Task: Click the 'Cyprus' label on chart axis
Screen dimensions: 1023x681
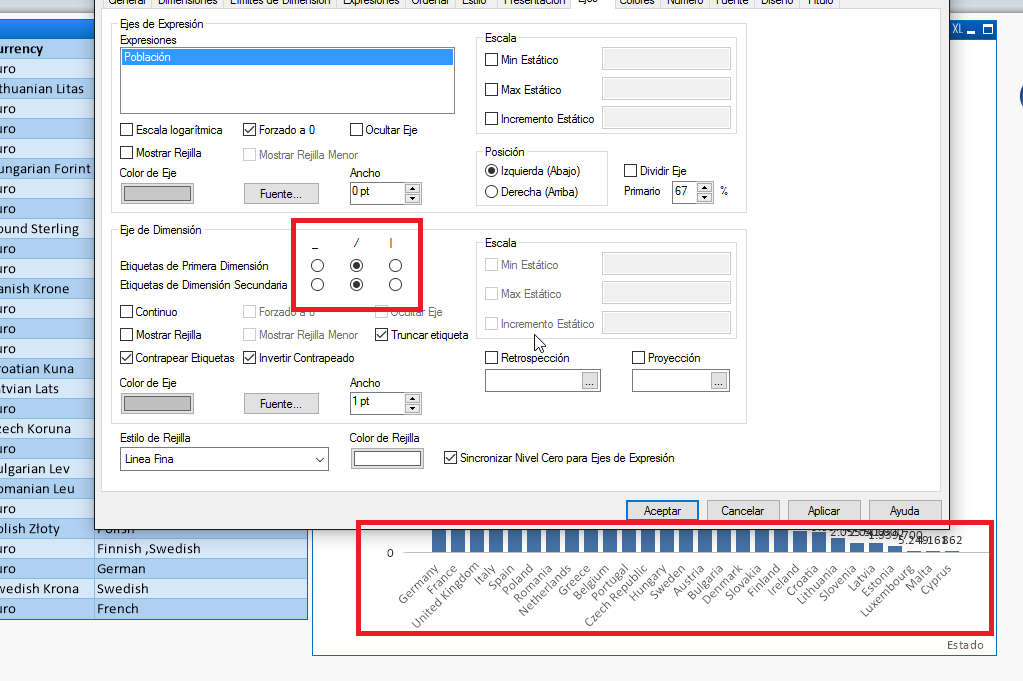Action: 936,579
